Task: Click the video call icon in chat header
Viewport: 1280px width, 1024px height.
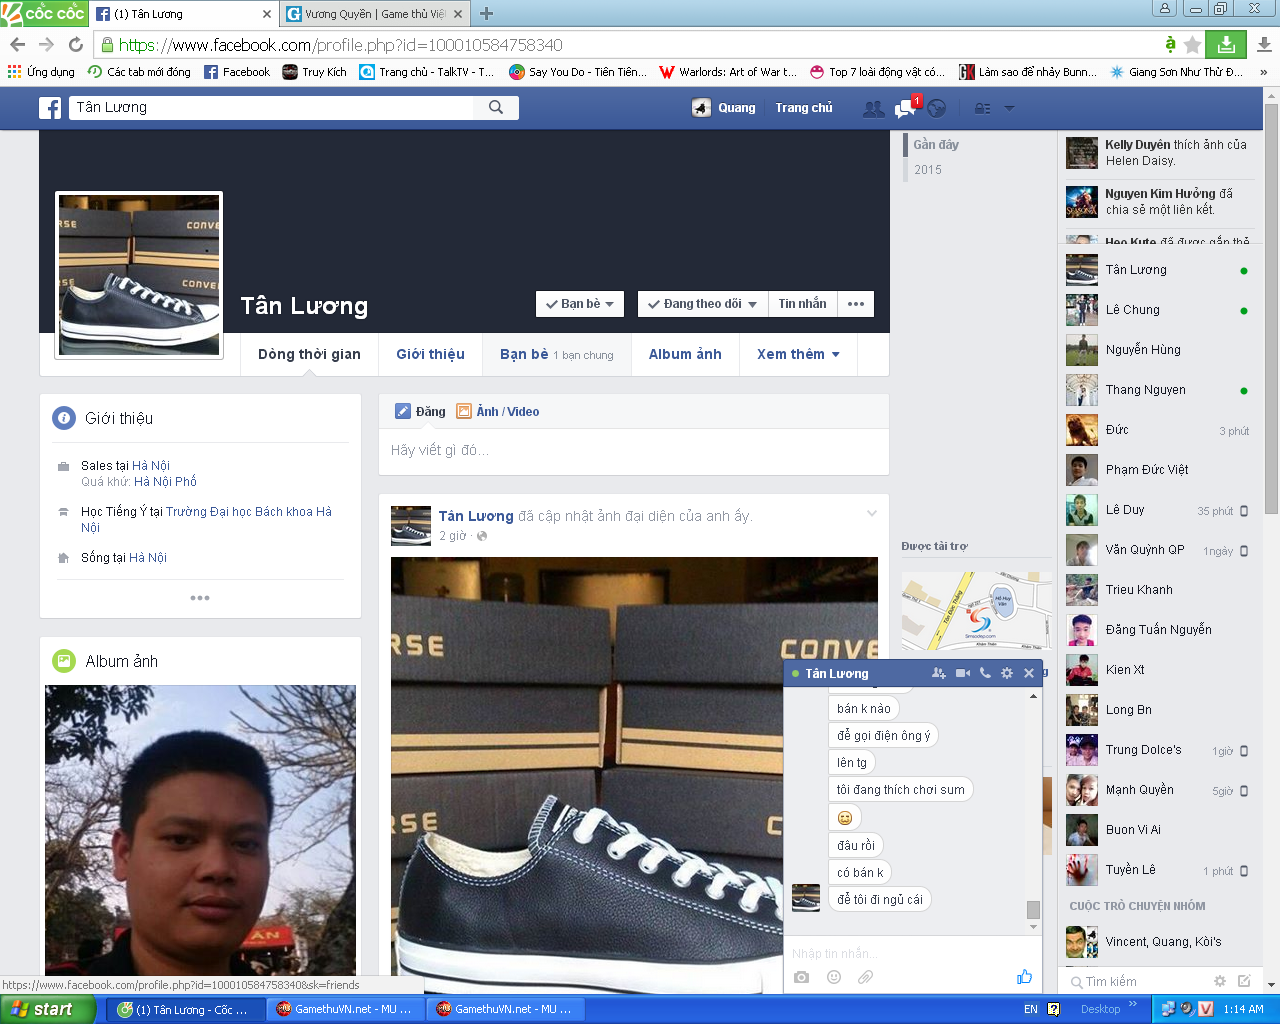Action: 962,673
